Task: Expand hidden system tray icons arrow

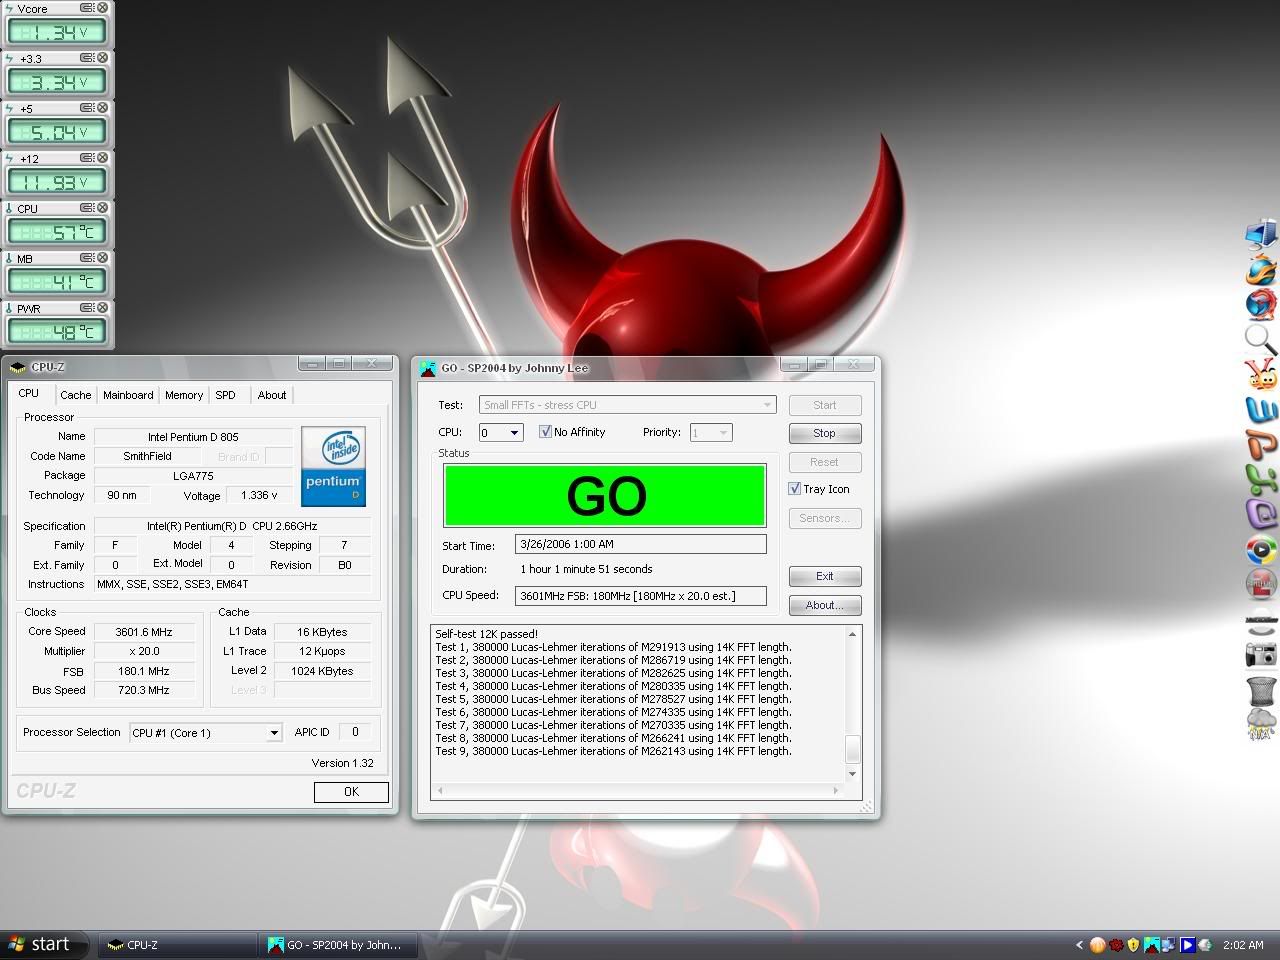Action: tap(1079, 944)
